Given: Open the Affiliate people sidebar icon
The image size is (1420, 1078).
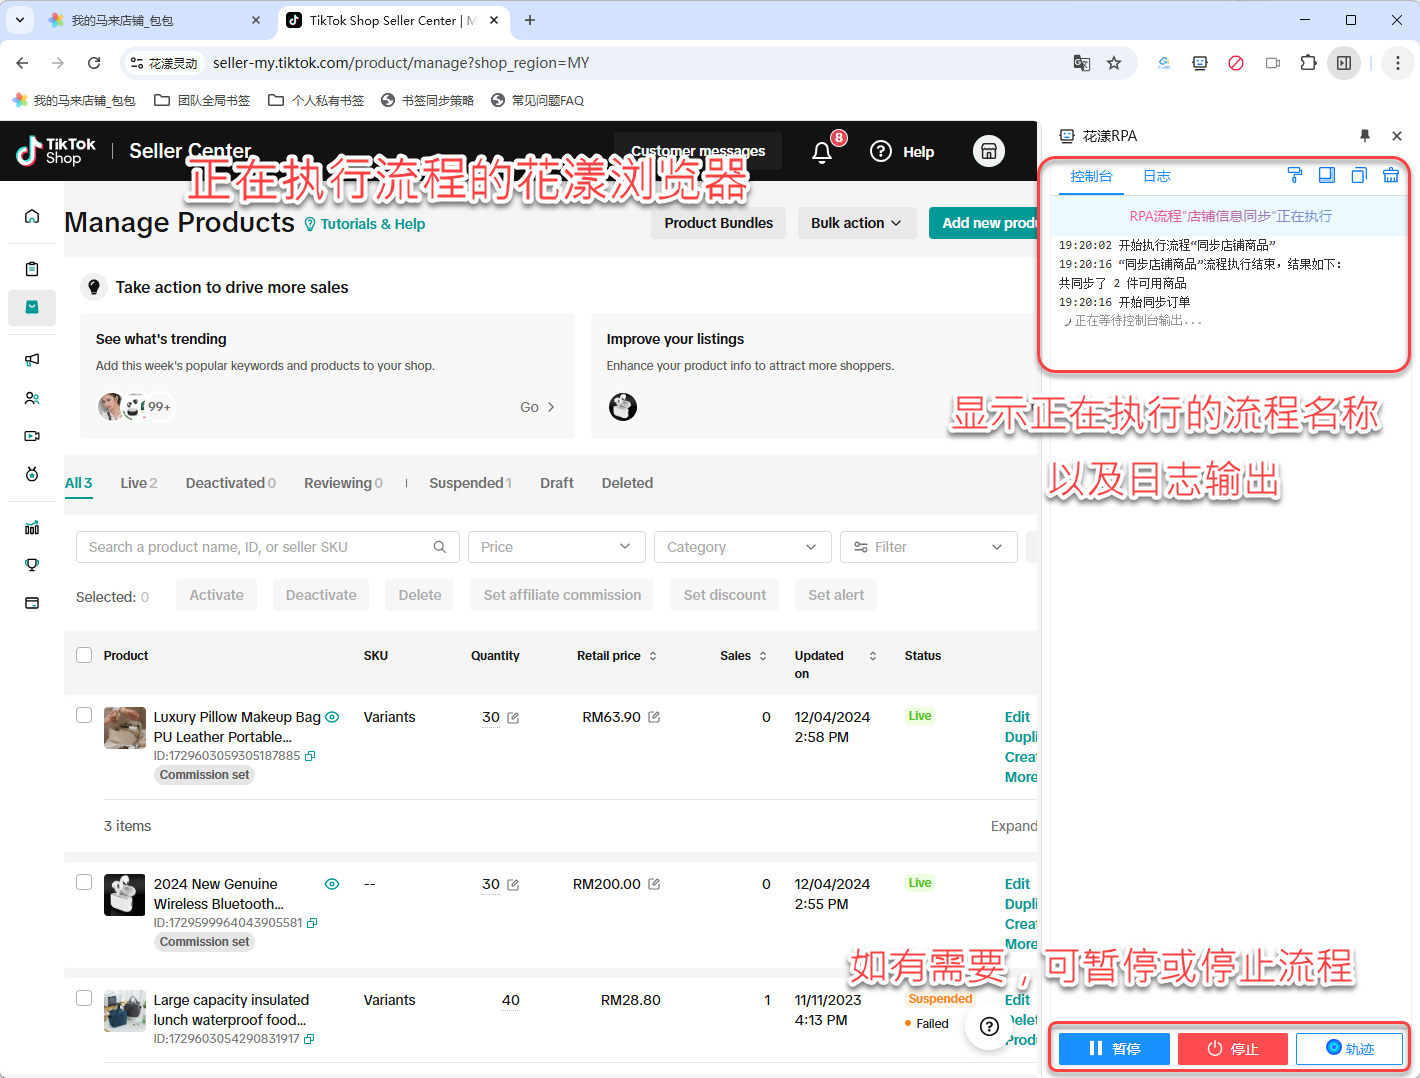Looking at the screenshot, I should point(32,398).
